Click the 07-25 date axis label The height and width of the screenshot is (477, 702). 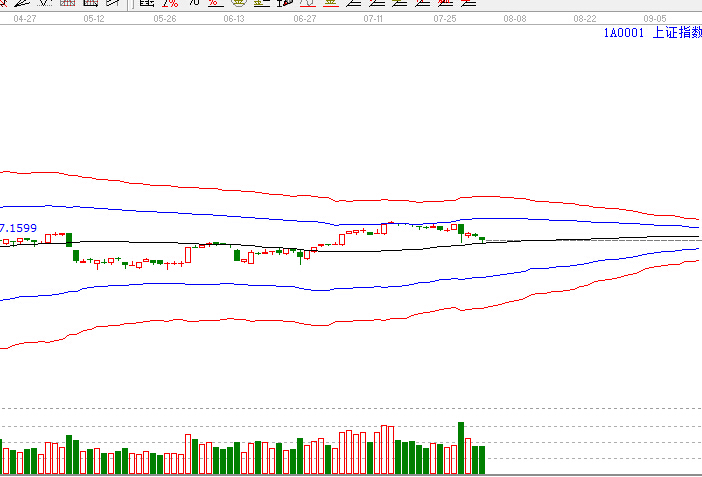[445, 19]
